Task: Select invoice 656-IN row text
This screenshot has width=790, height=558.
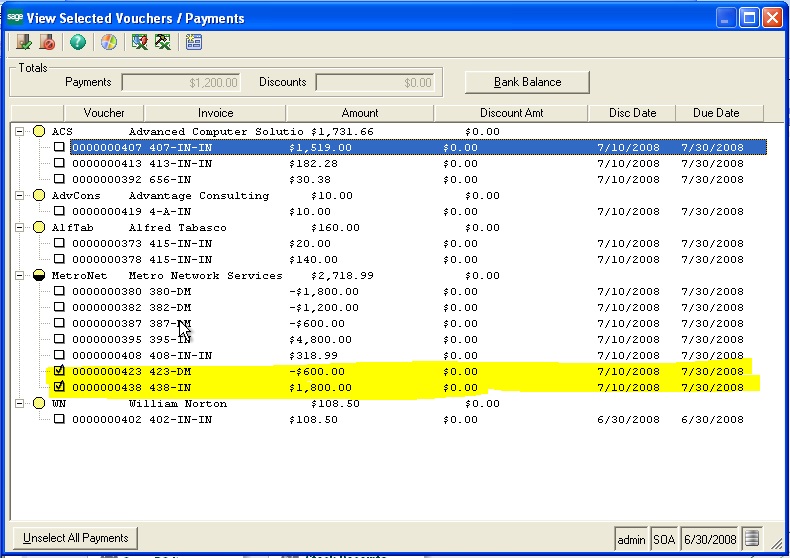Action: click(x=170, y=179)
